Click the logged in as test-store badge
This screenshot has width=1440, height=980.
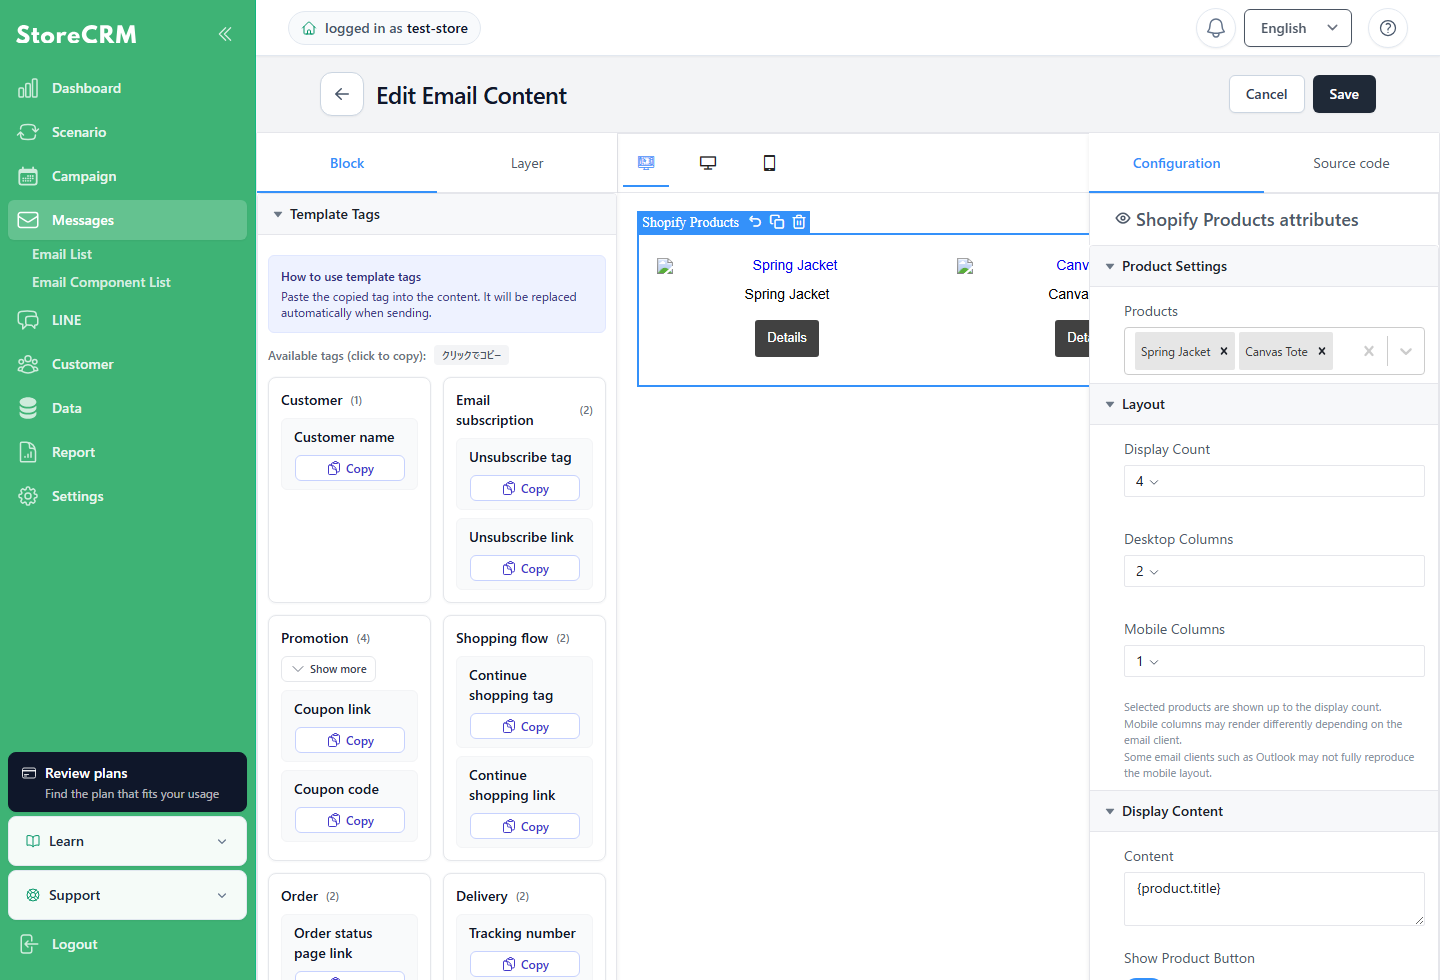[385, 28]
